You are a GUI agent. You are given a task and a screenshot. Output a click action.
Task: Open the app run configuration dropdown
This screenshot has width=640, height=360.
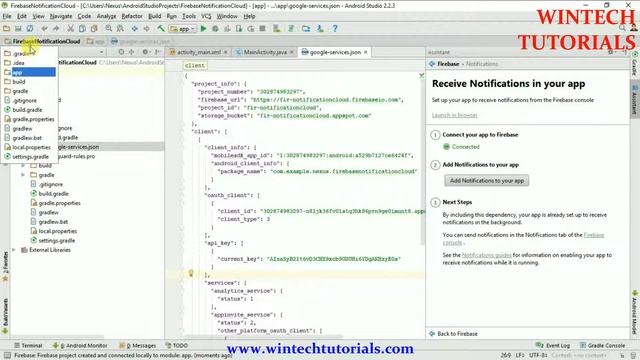182,29
